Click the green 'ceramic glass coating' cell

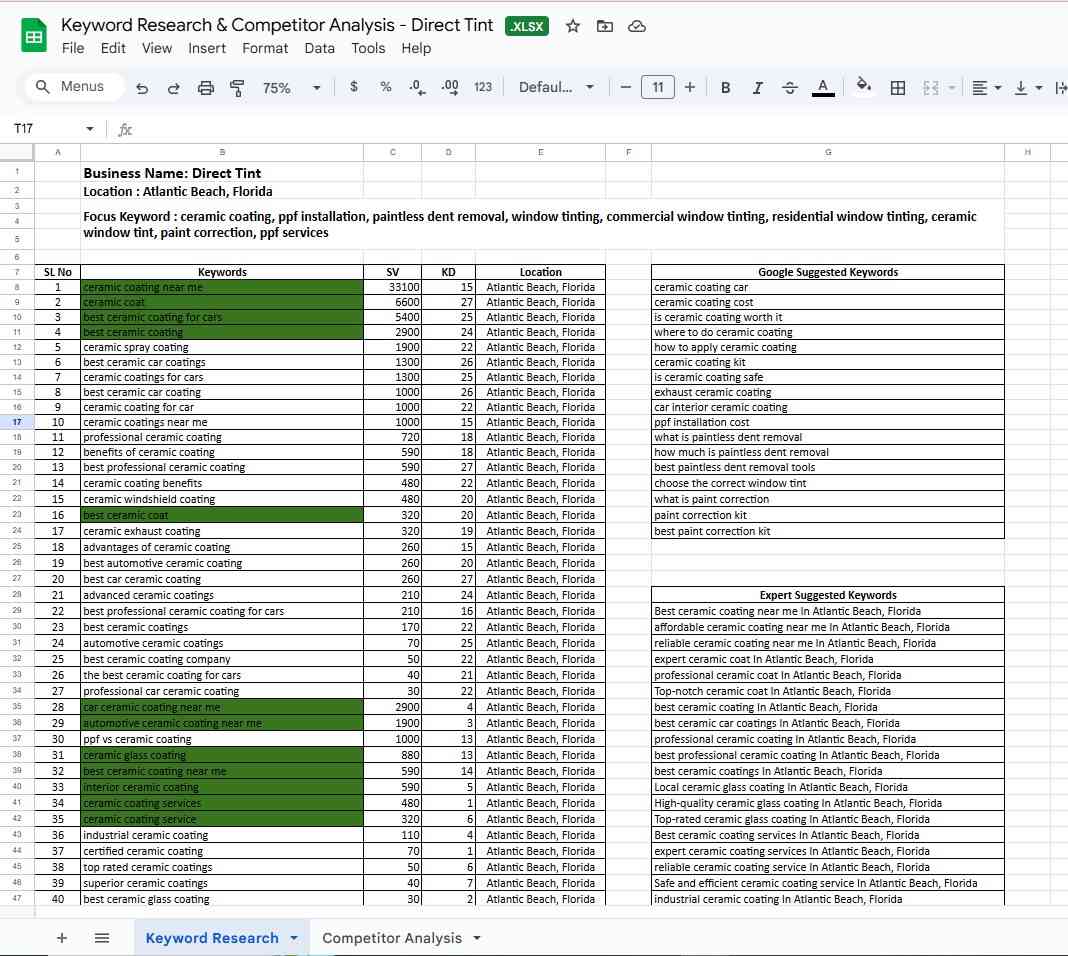click(222, 755)
